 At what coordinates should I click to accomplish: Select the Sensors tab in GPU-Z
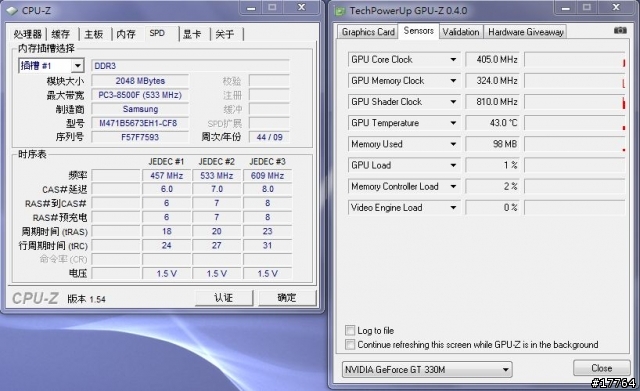coord(418,31)
